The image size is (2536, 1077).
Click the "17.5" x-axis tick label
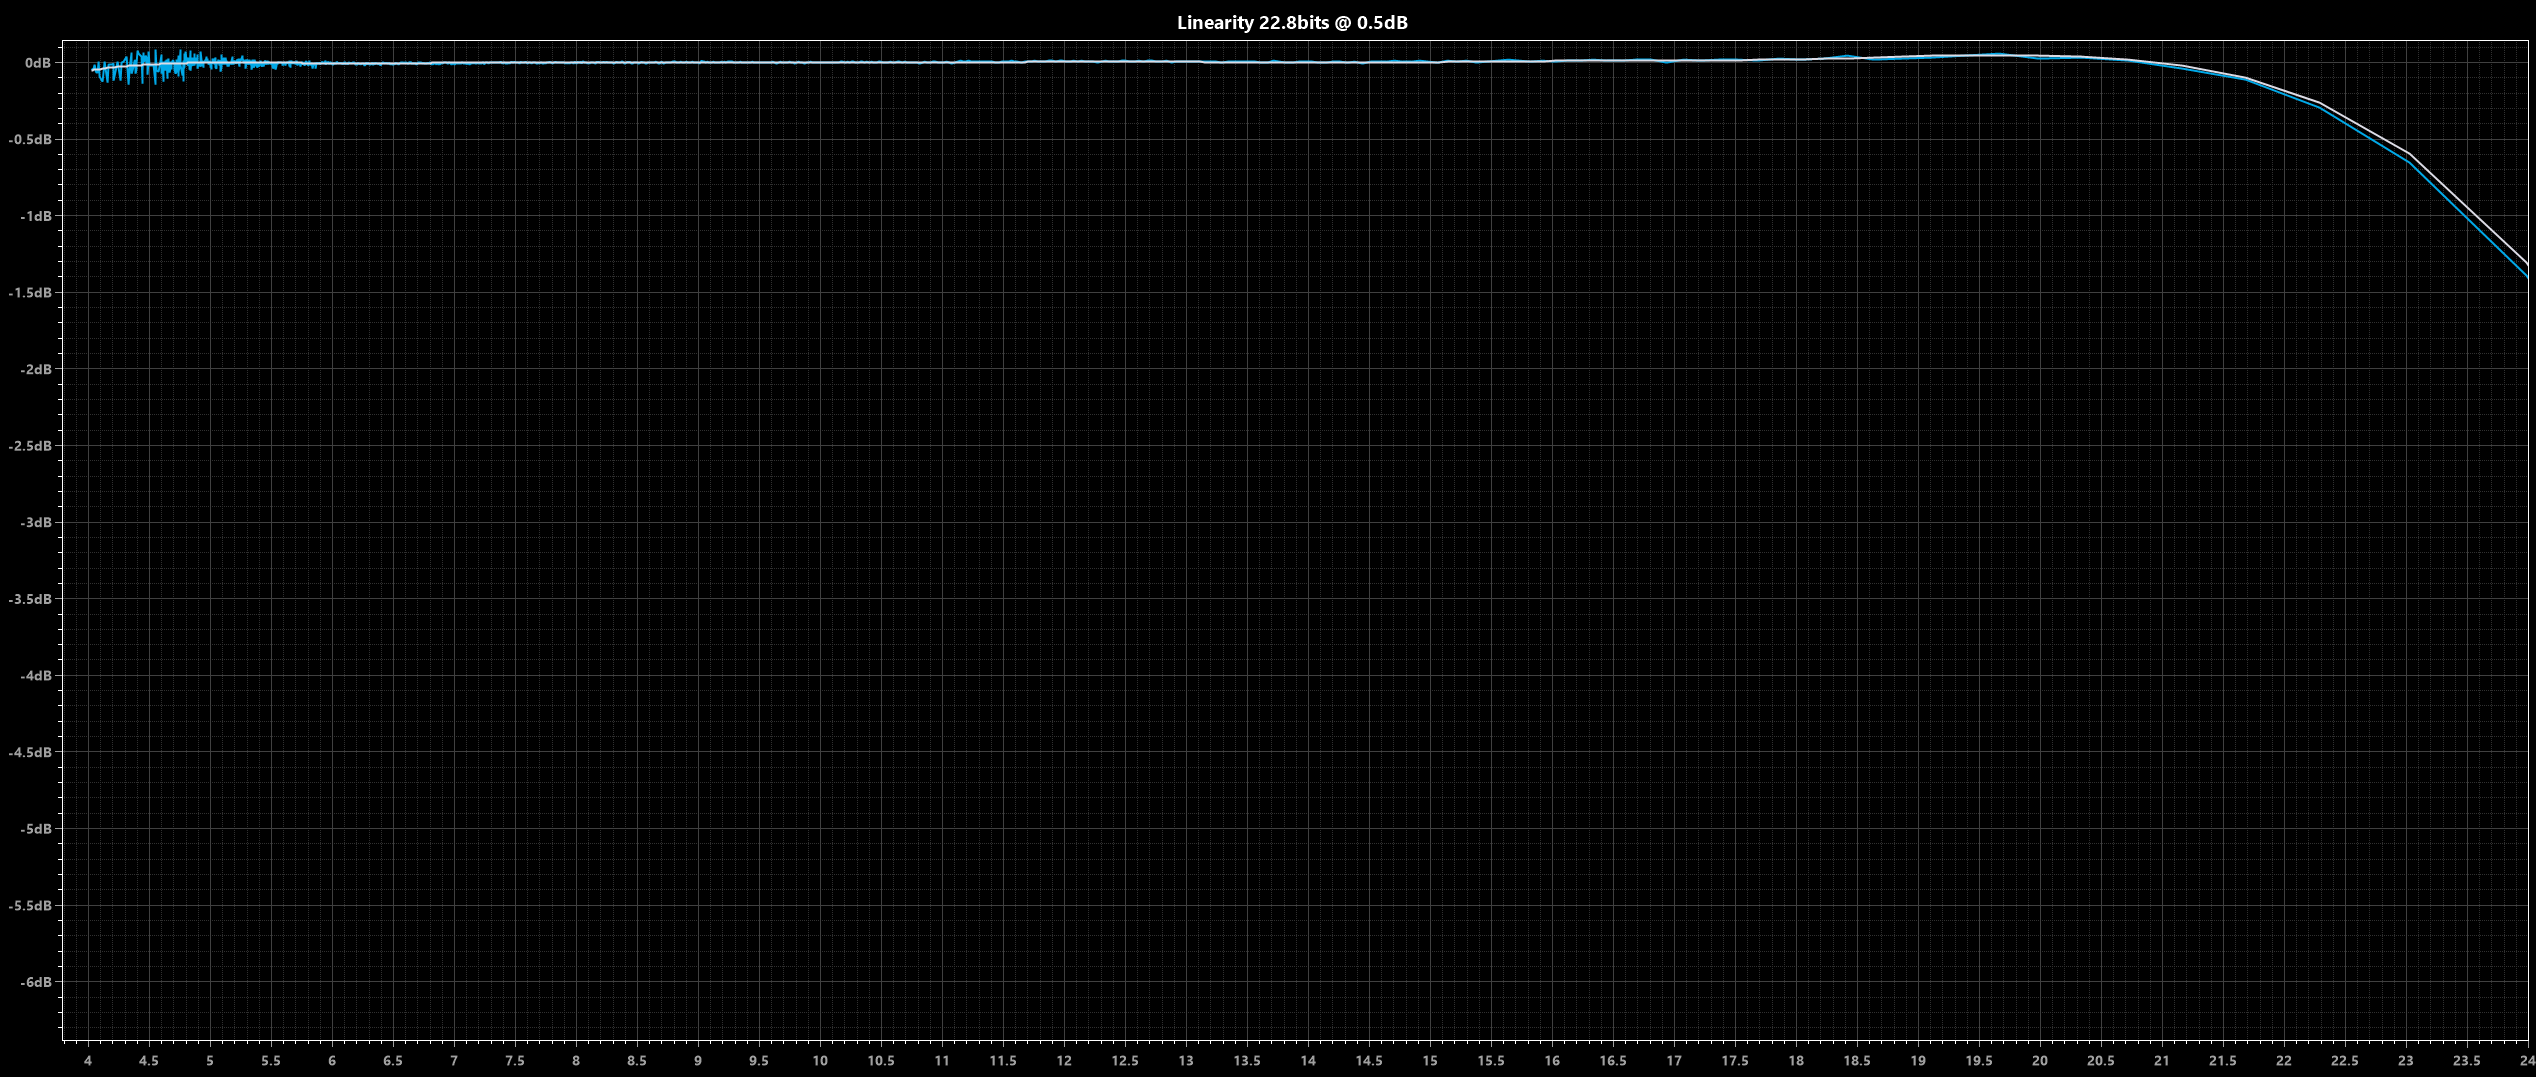tap(1735, 1061)
